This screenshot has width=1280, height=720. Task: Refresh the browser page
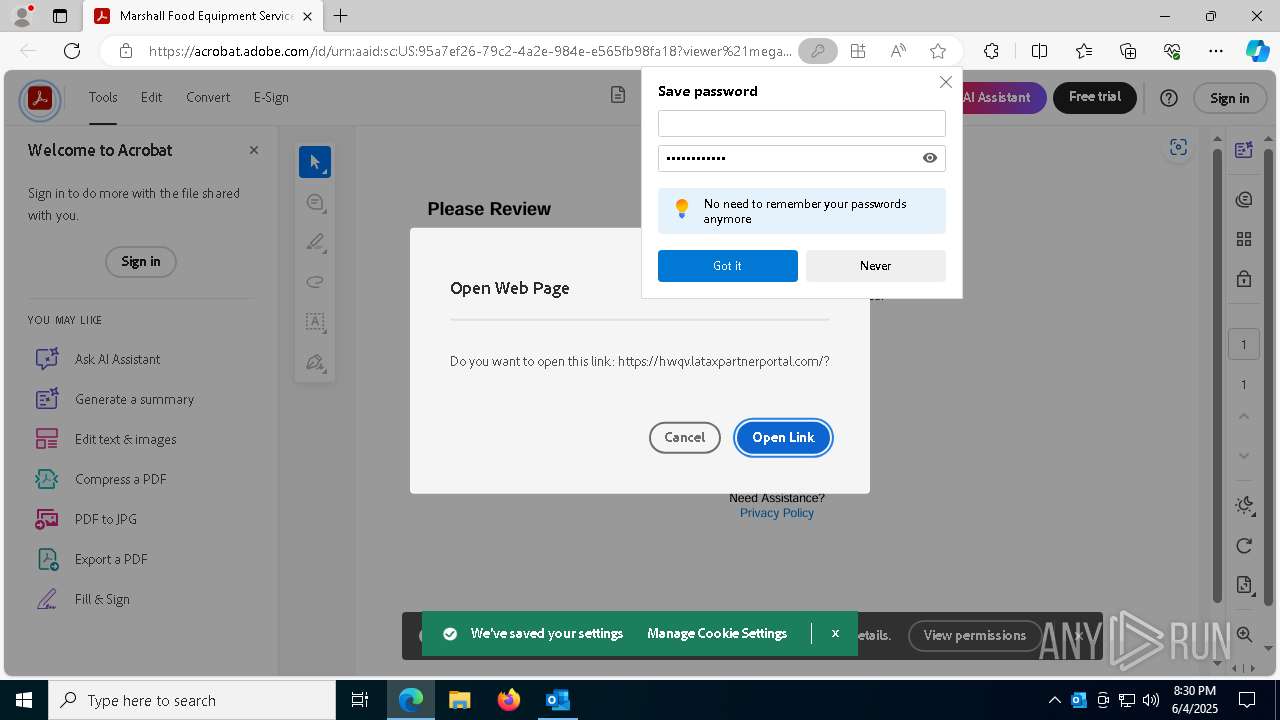(72, 51)
